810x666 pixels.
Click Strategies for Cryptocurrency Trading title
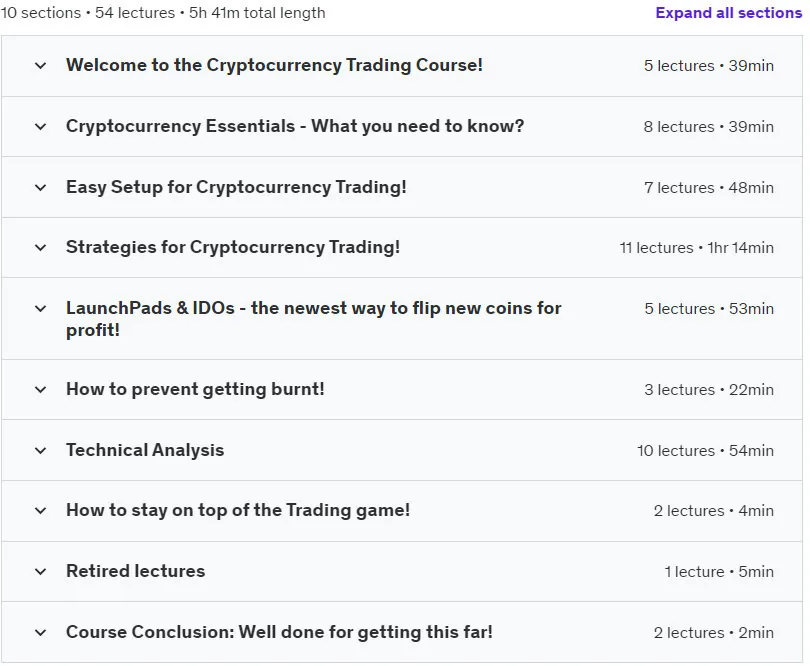tap(233, 247)
